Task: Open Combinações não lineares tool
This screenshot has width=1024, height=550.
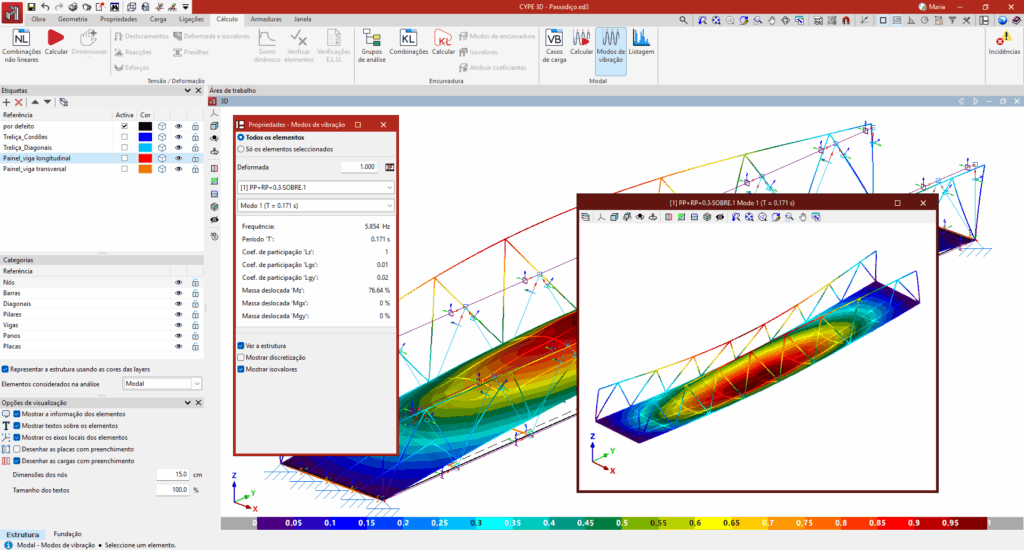Action: click(x=21, y=46)
